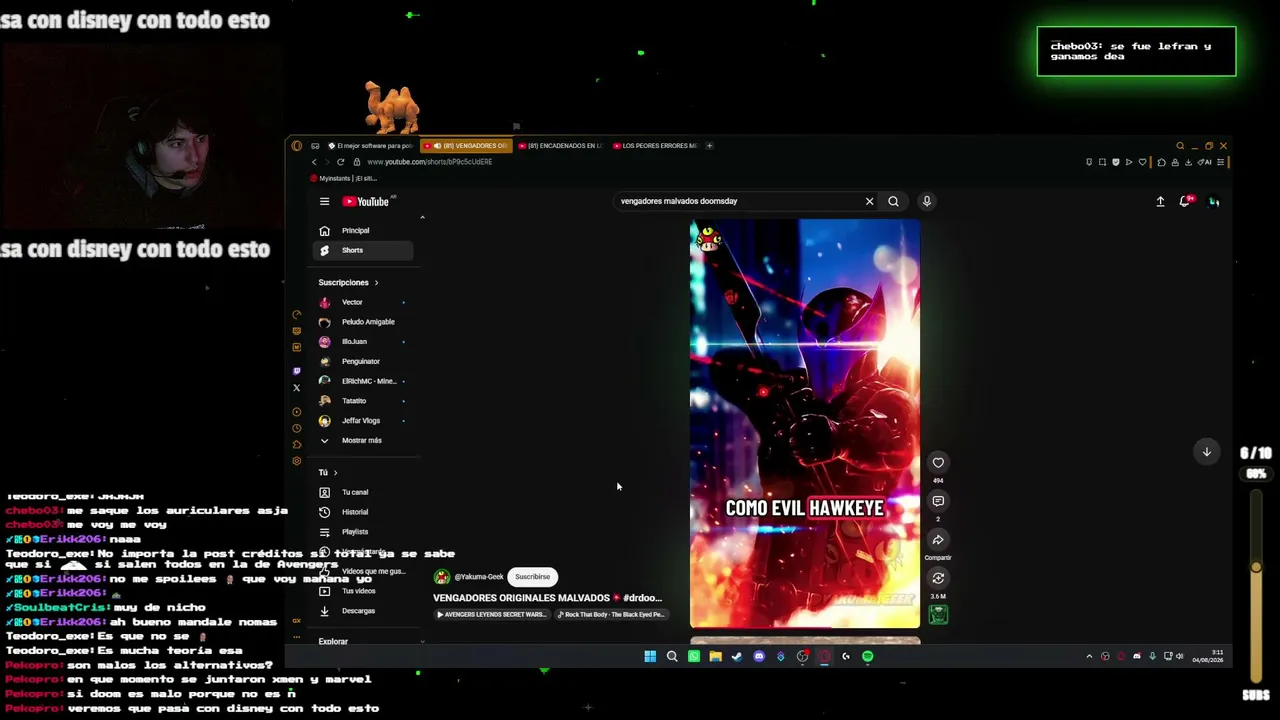Click the YouTube search magnifier button
Image resolution: width=1280 pixels, height=720 pixels.
[893, 201]
